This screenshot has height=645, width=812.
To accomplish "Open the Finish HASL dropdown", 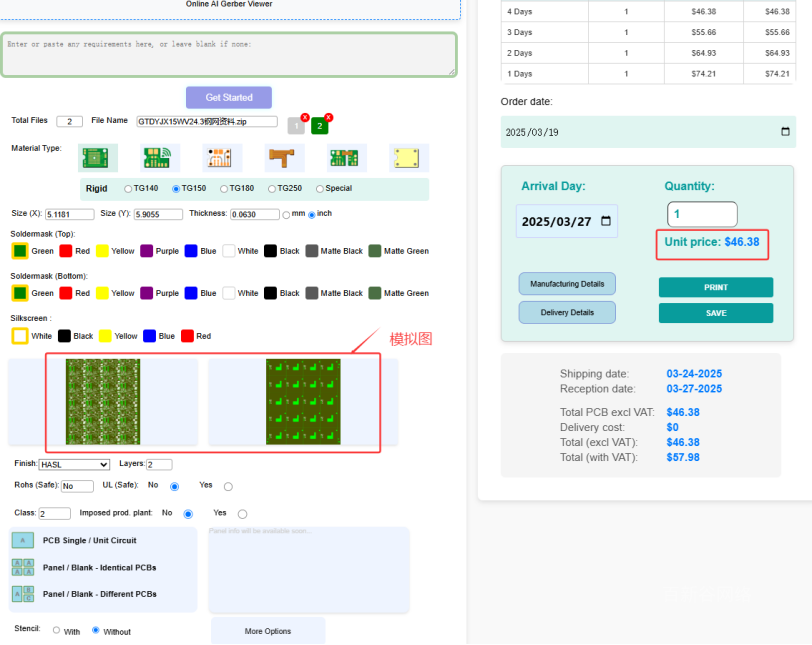I will click(x=74, y=464).
